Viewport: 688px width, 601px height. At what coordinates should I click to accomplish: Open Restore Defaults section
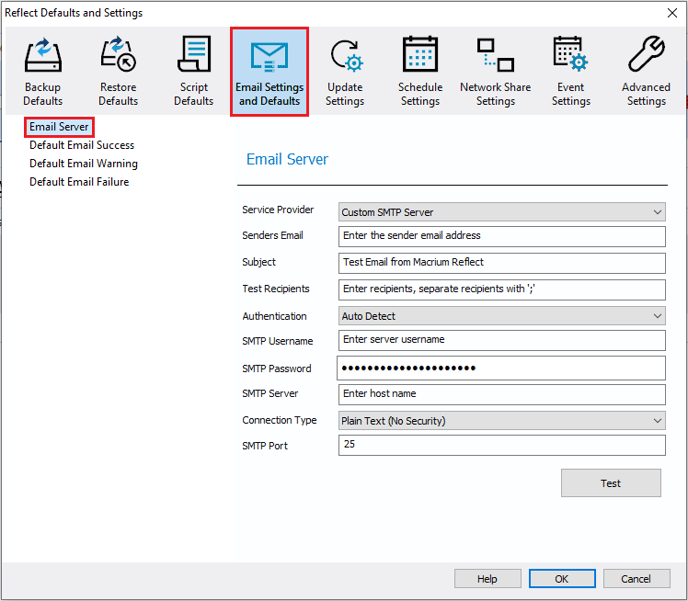tap(118, 72)
